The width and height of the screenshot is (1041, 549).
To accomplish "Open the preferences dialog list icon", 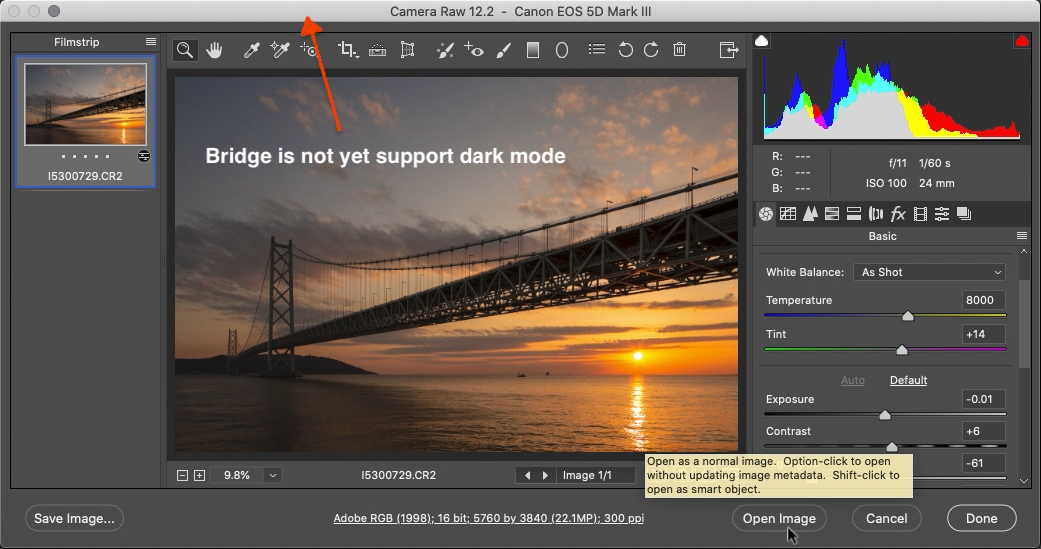I will click(597, 49).
